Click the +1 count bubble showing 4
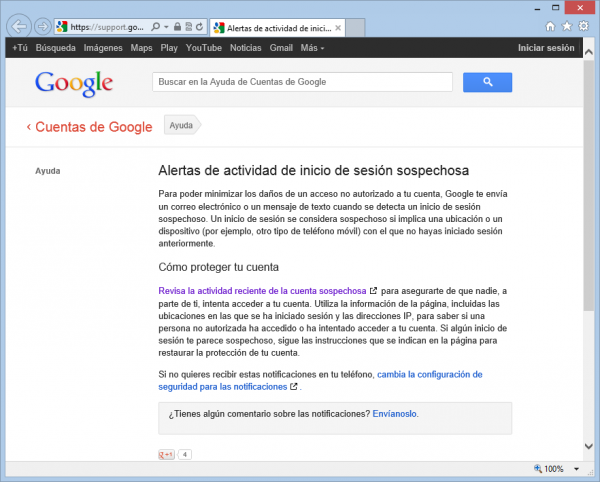 tap(185, 454)
